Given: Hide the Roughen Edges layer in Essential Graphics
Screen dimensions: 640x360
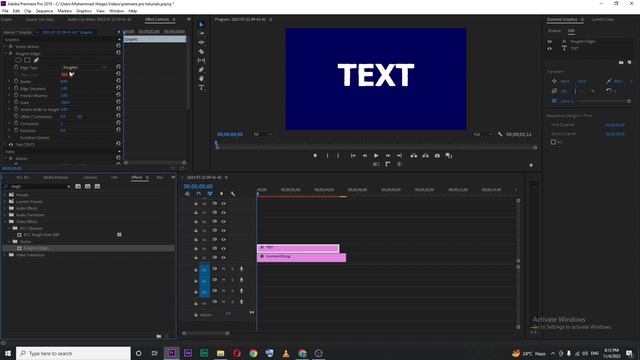Looking at the screenshot, I should 549,42.
